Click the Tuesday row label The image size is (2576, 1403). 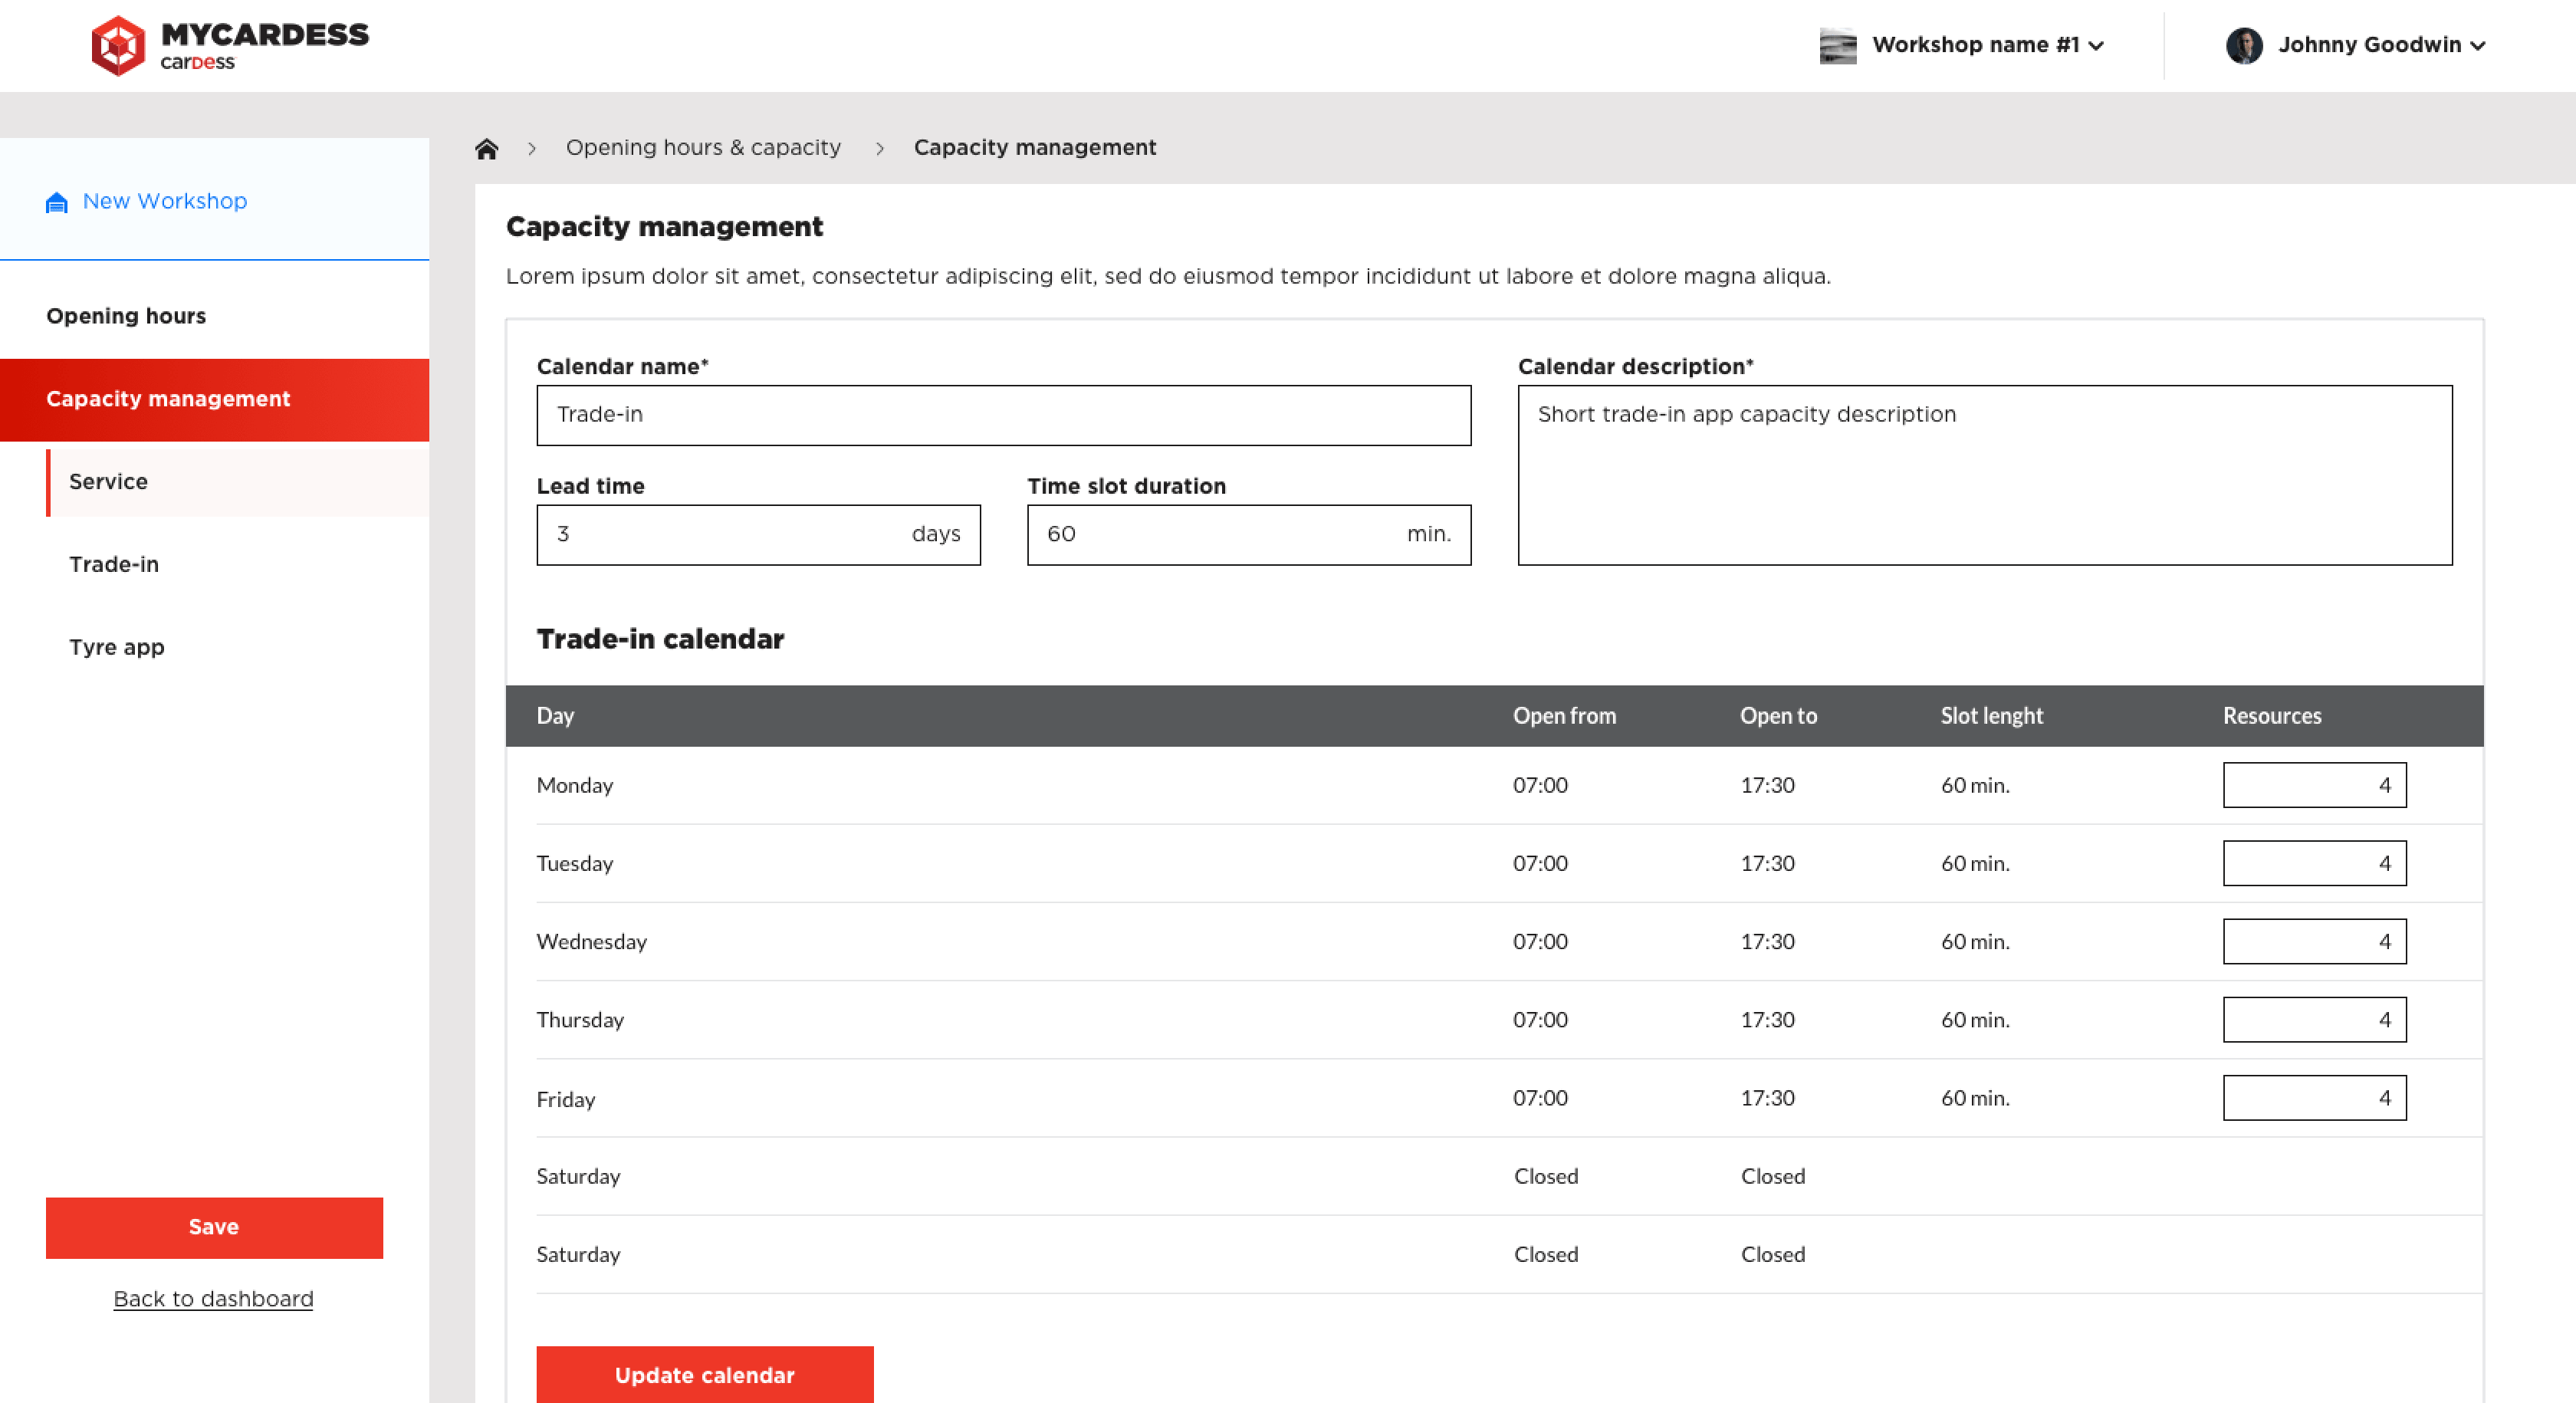[575, 864]
